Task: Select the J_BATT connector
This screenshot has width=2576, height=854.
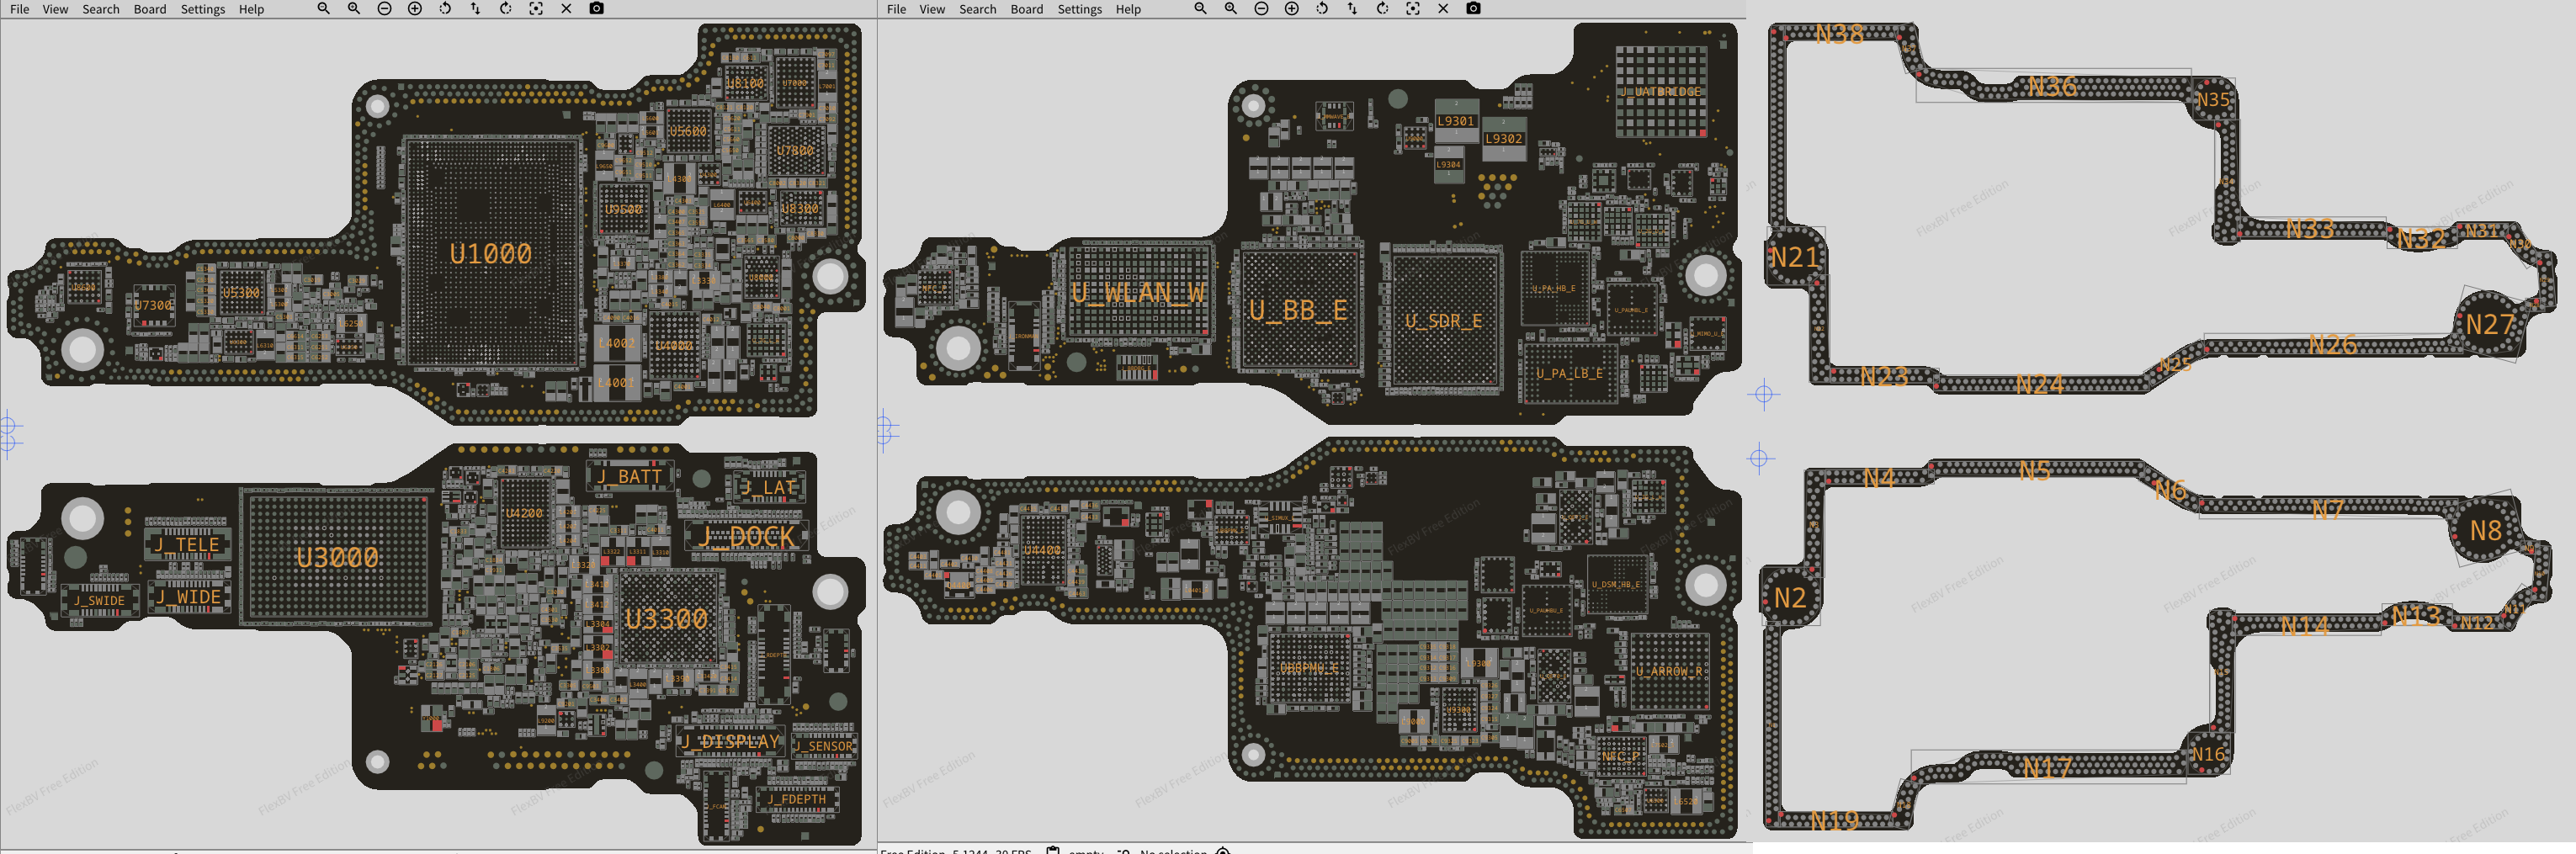Action: [x=629, y=477]
